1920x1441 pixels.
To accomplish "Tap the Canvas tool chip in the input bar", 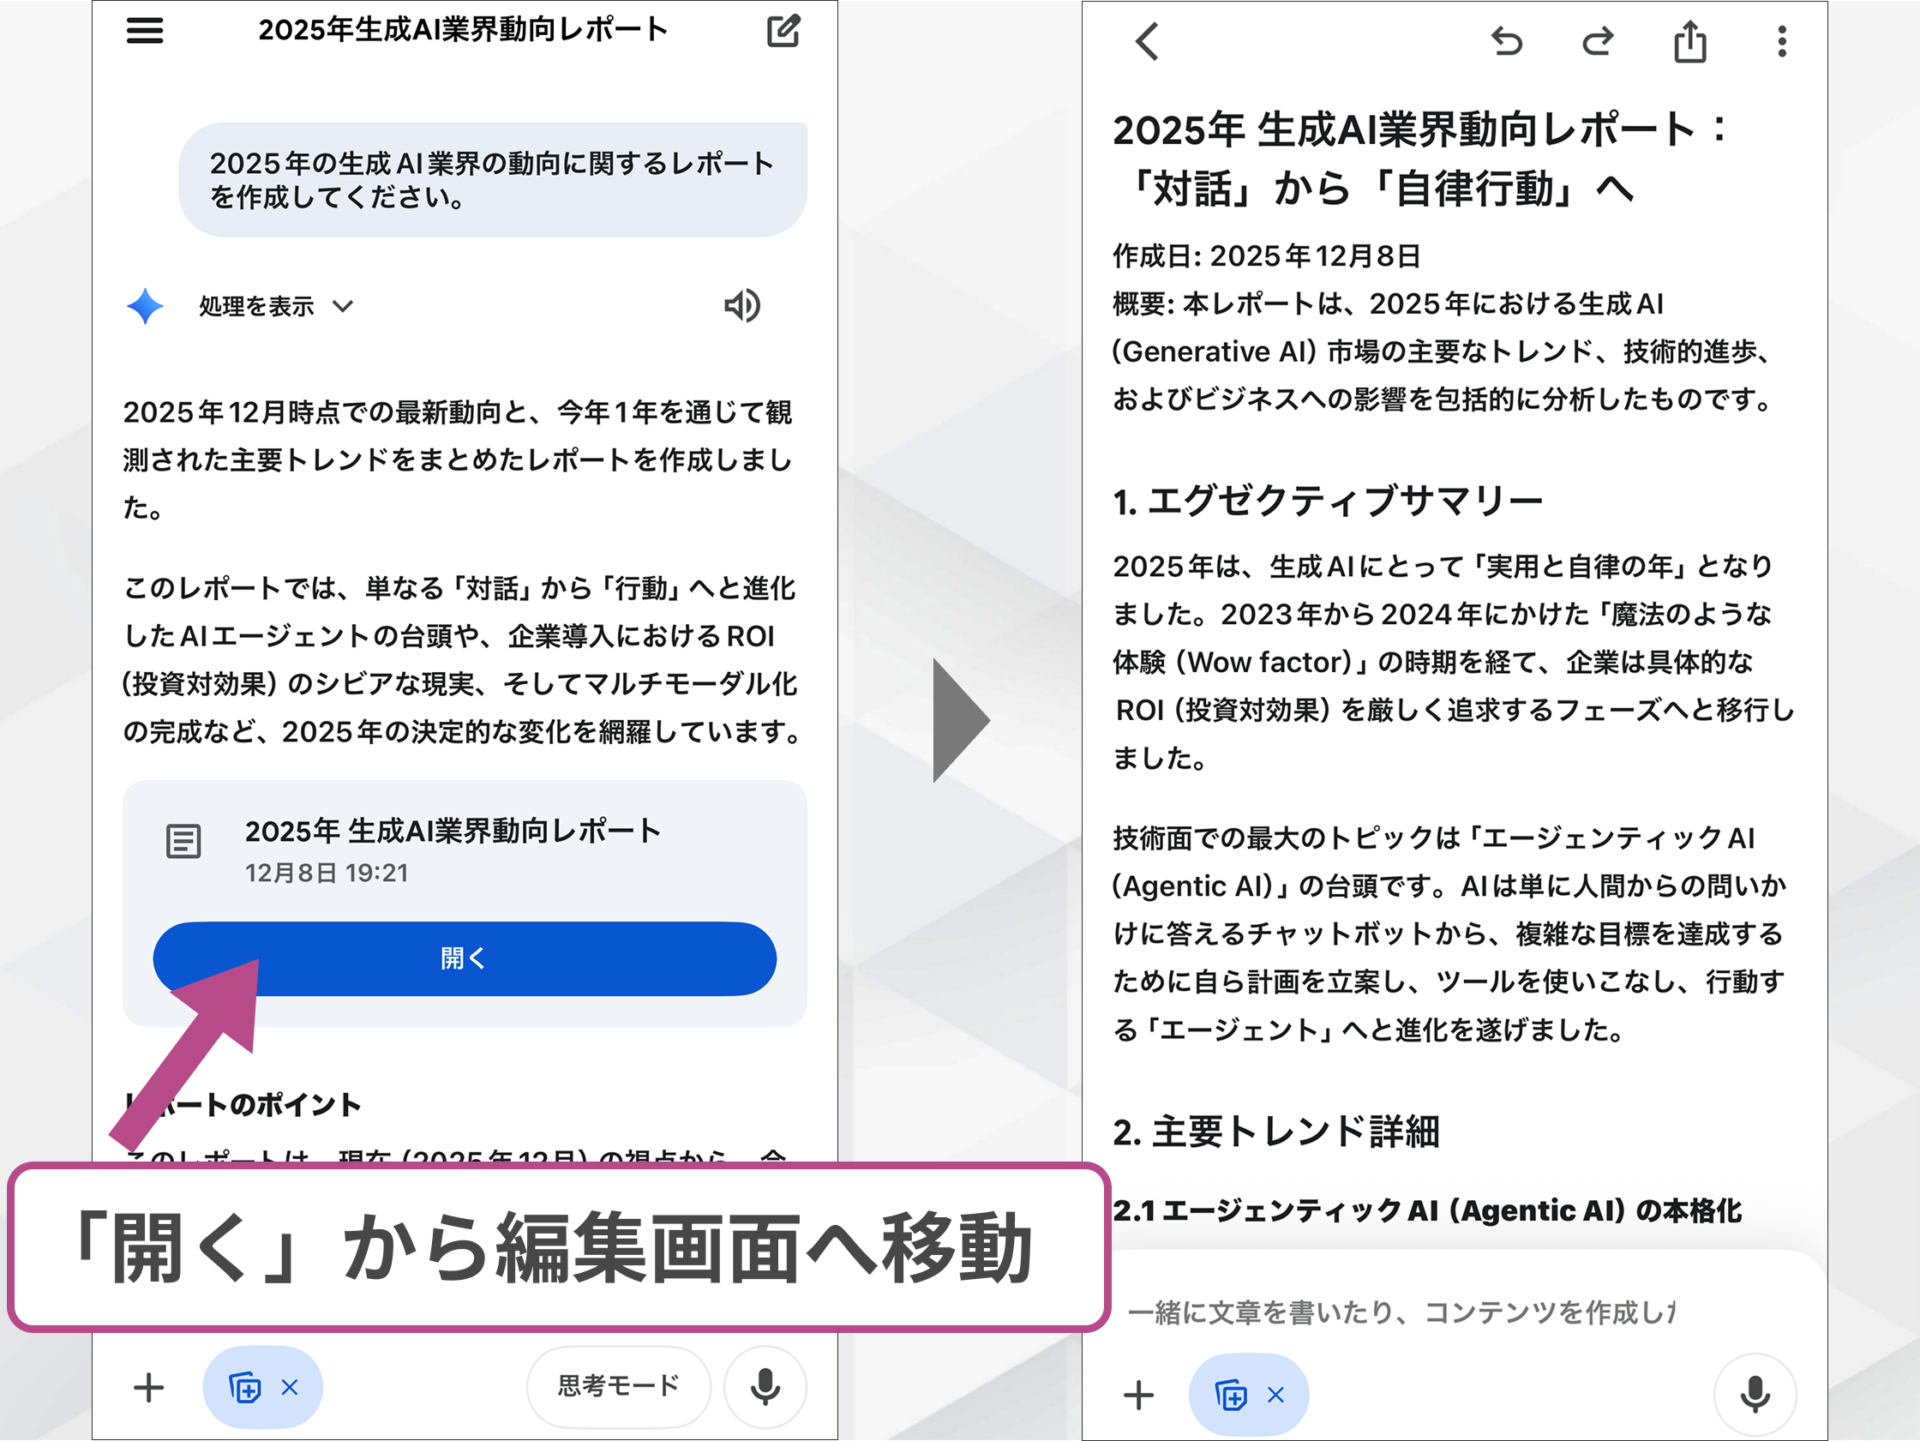I will tap(245, 1386).
